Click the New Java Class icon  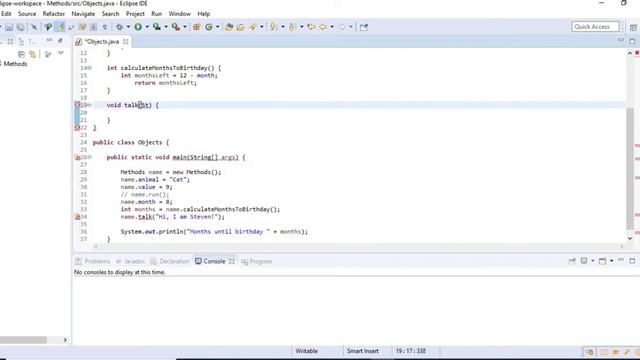pos(209,27)
